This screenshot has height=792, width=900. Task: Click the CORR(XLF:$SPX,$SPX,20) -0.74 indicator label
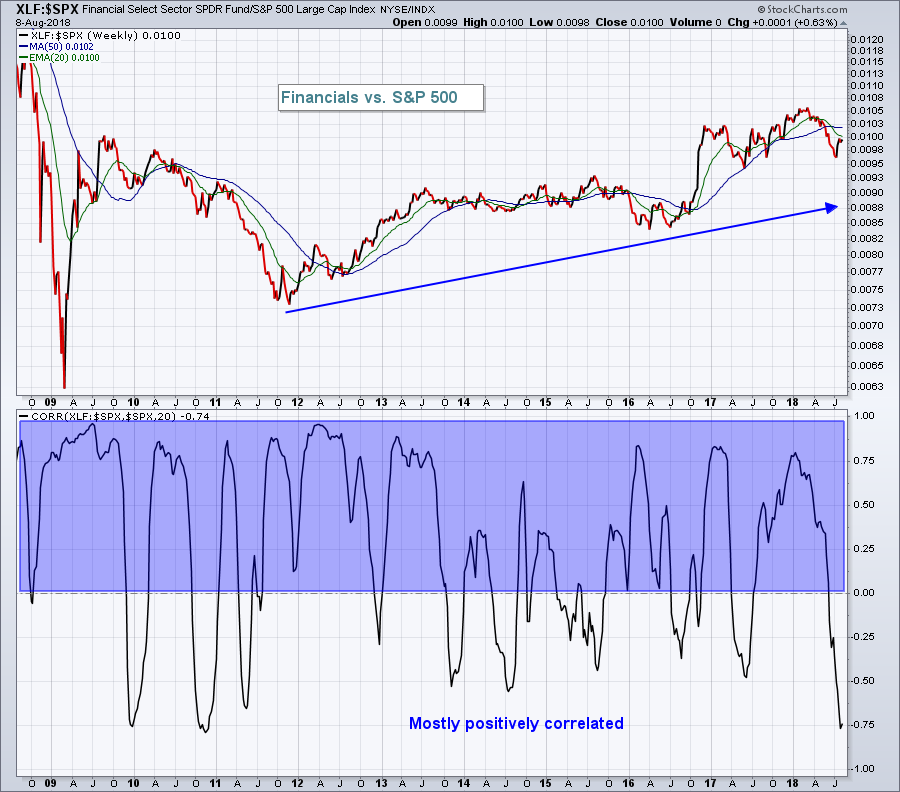click(114, 416)
